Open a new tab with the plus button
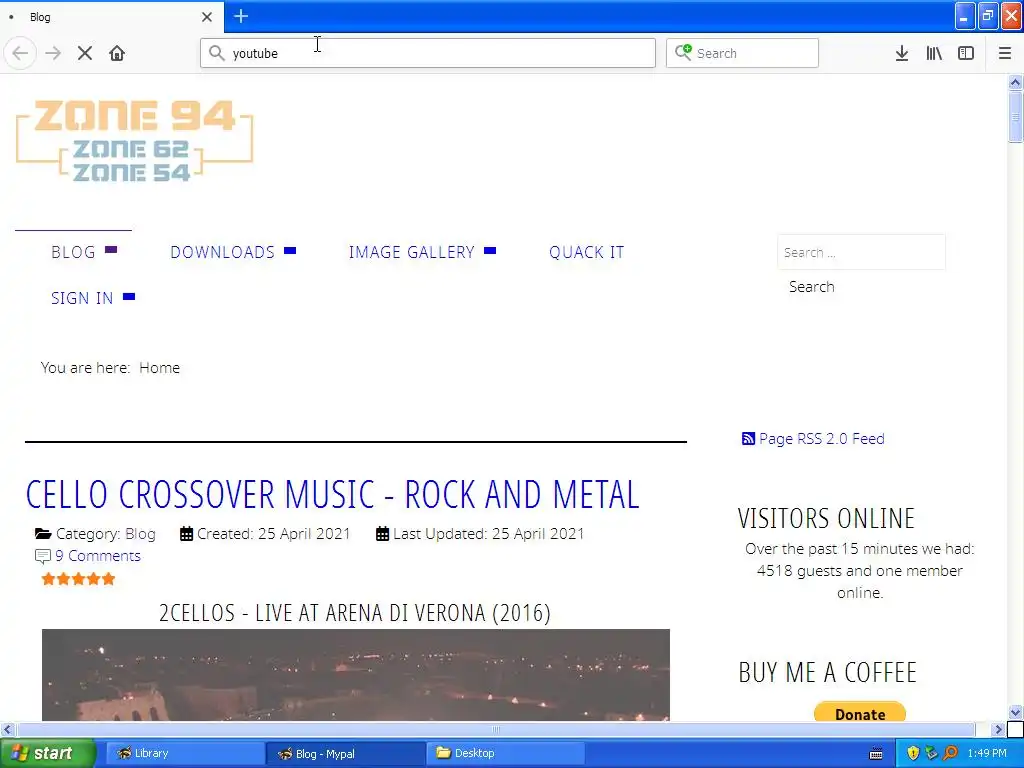Screen dimensions: 1024x768 pyautogui.click(x=241, y=16)
